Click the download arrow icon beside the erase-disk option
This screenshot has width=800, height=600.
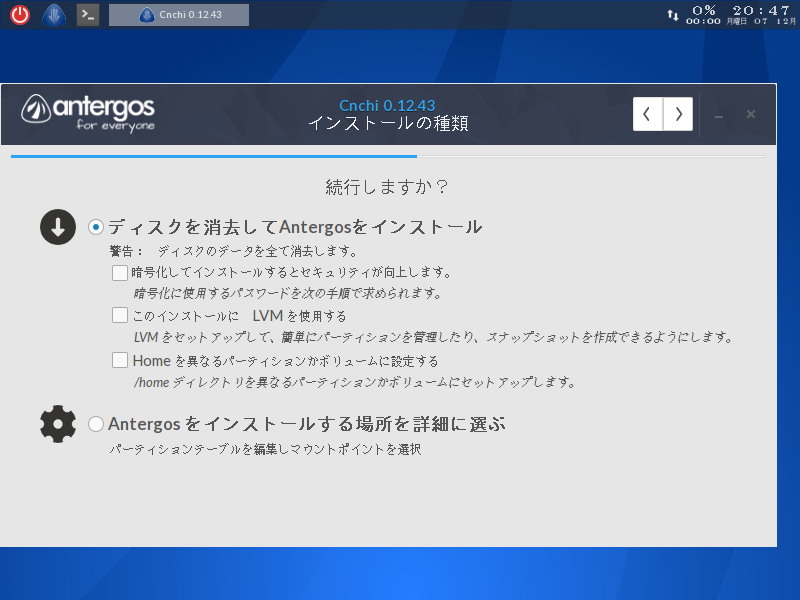(x=57, y=227)
